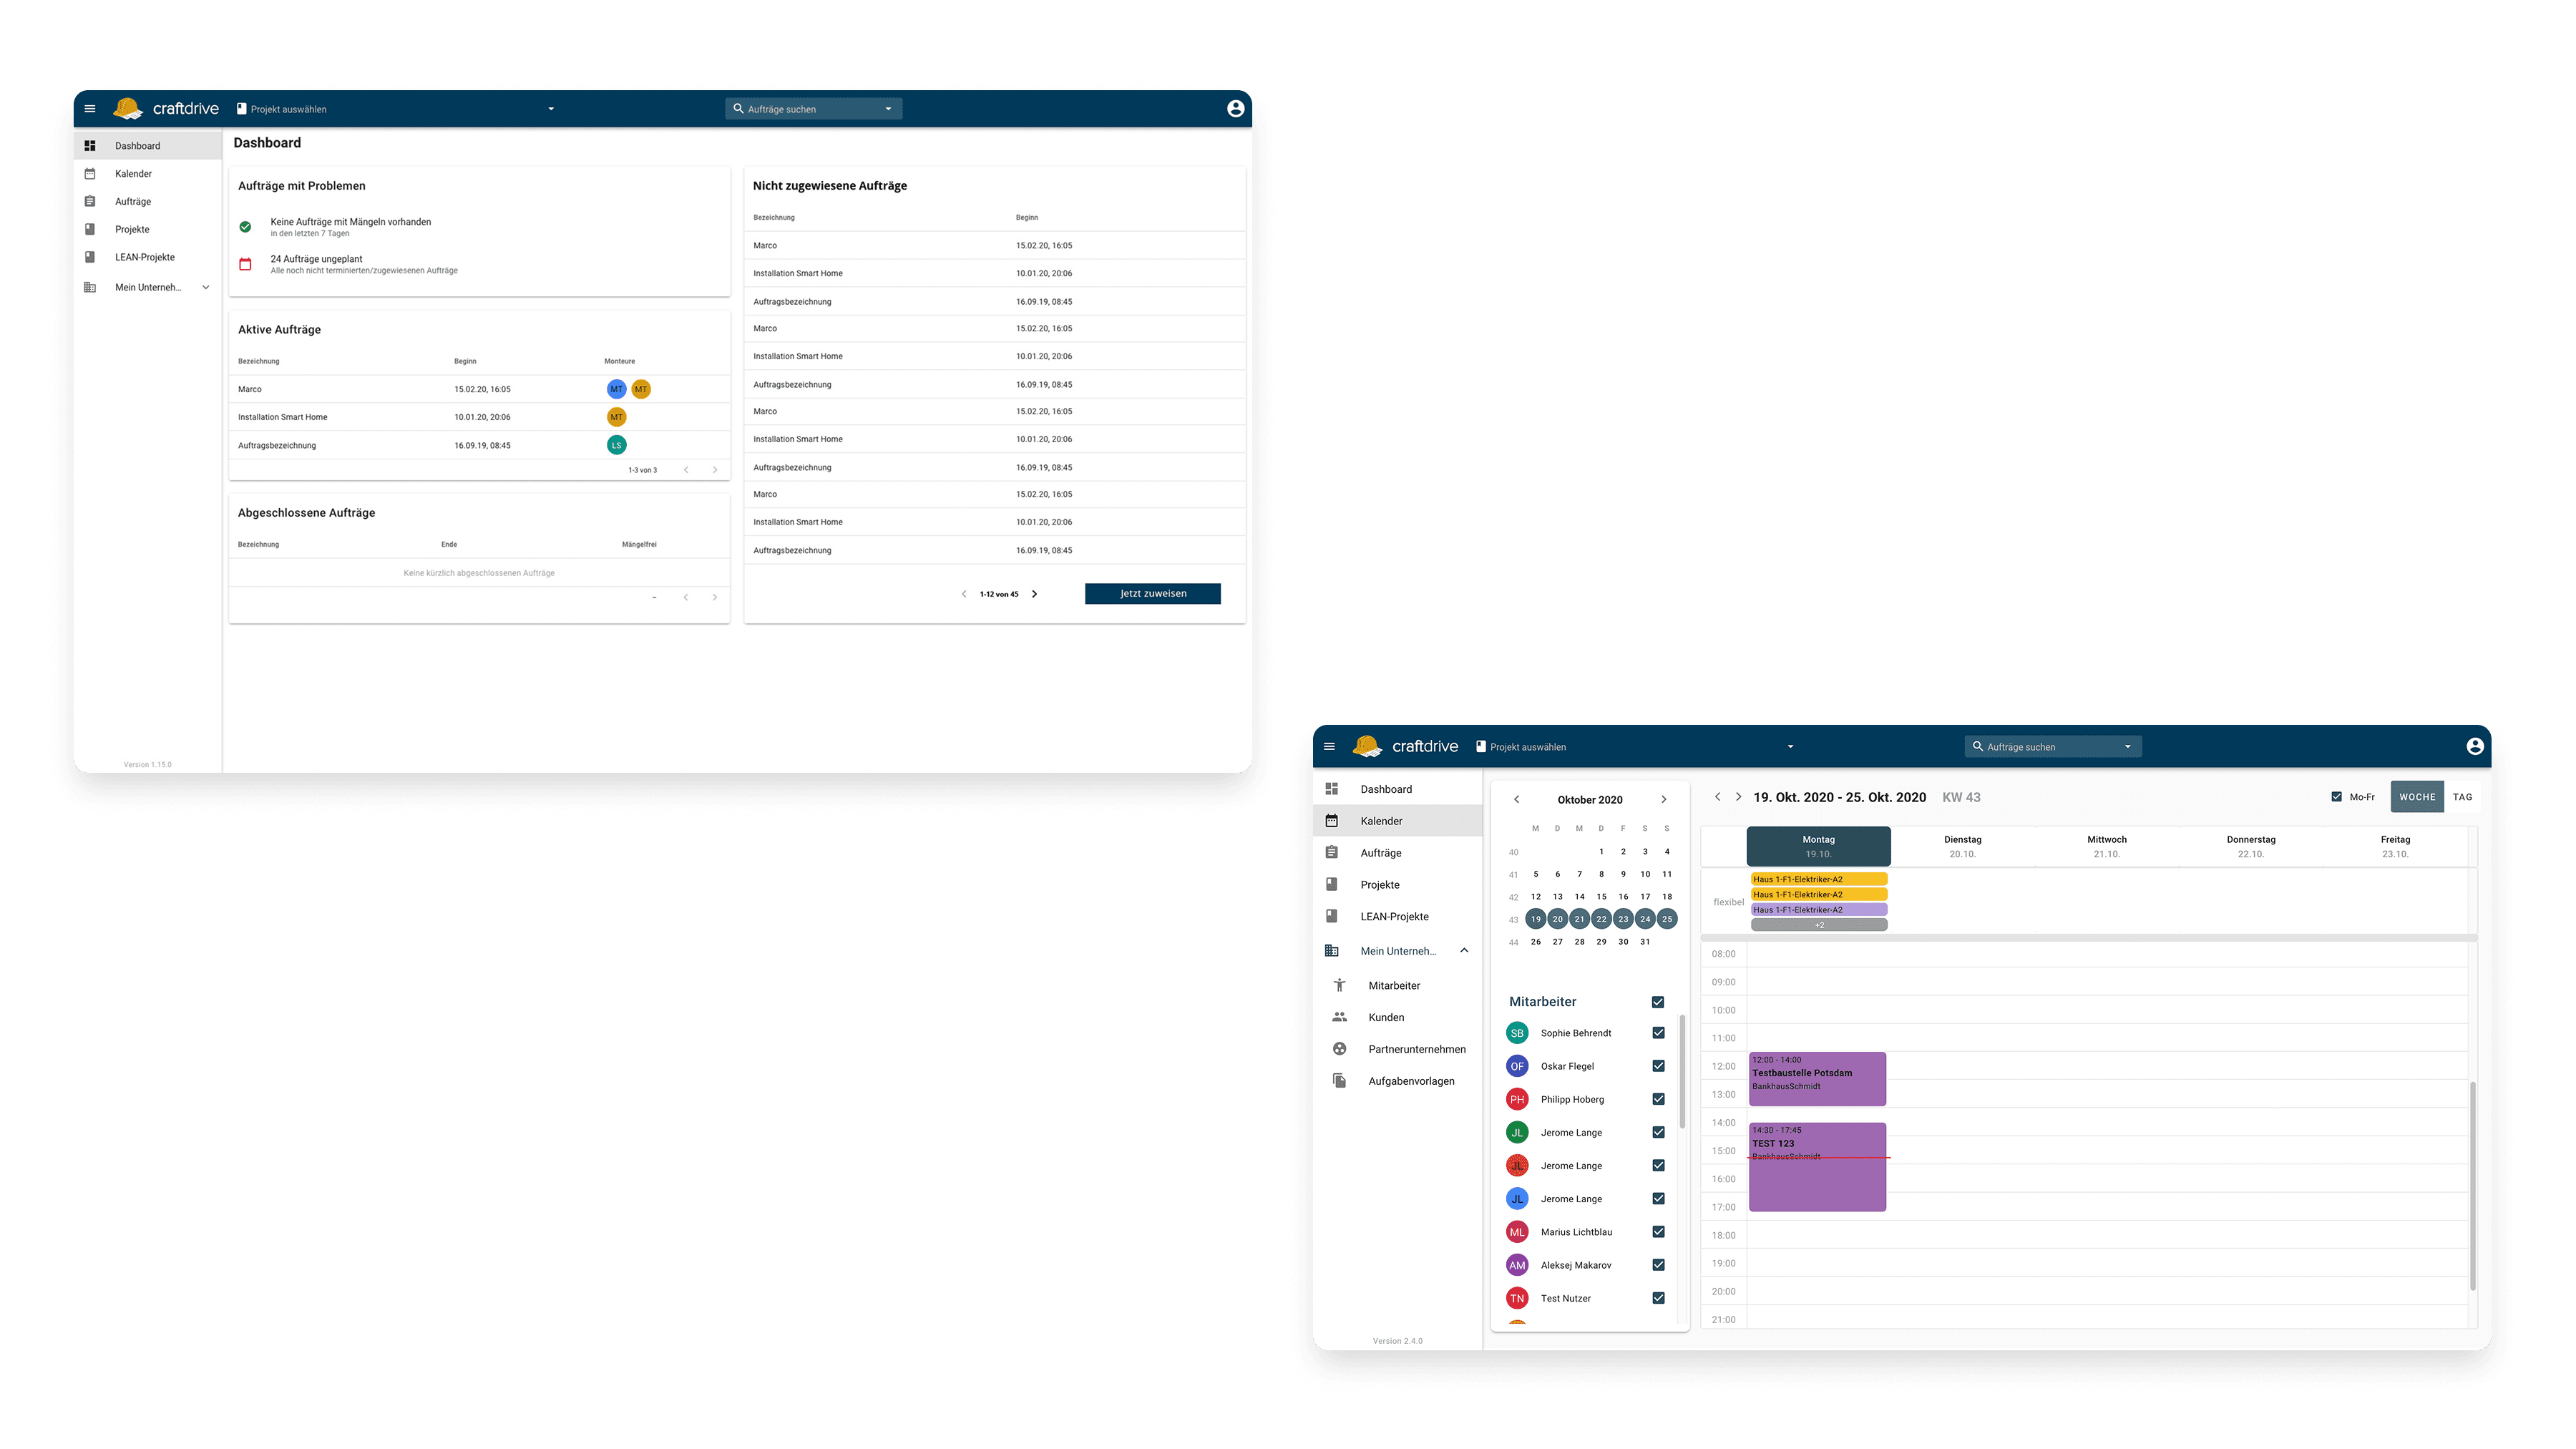The width and height of the screenshot is (2576, 1449).
Task: Click the Mitarbeiter sidebar icon
Action: [1339, 985]
